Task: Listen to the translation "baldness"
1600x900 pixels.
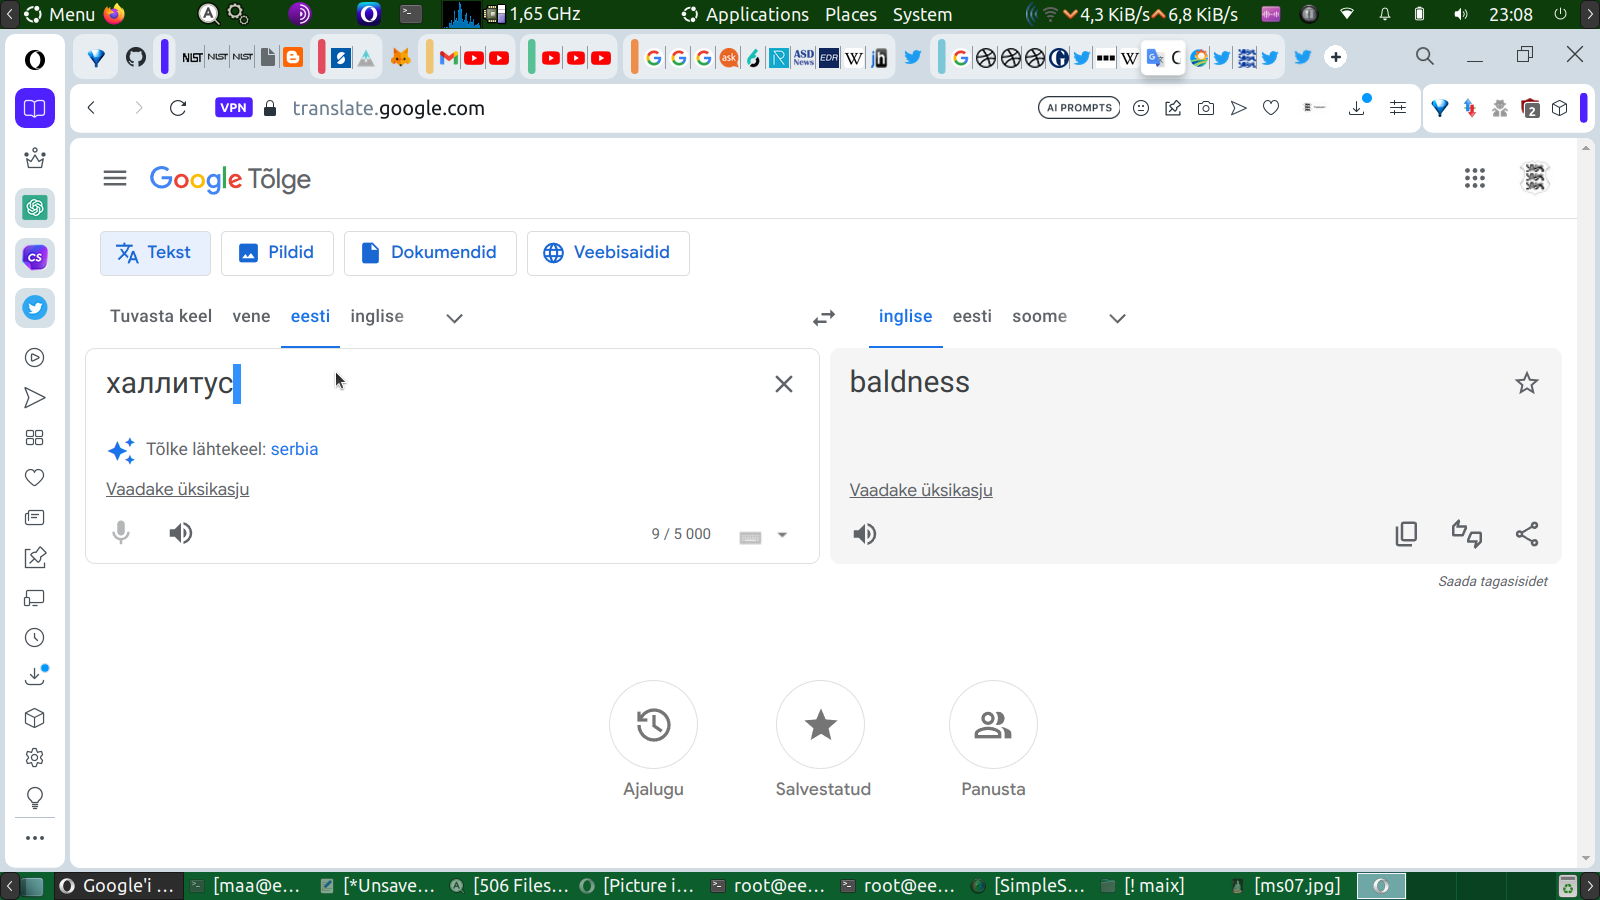Action: 865,534
